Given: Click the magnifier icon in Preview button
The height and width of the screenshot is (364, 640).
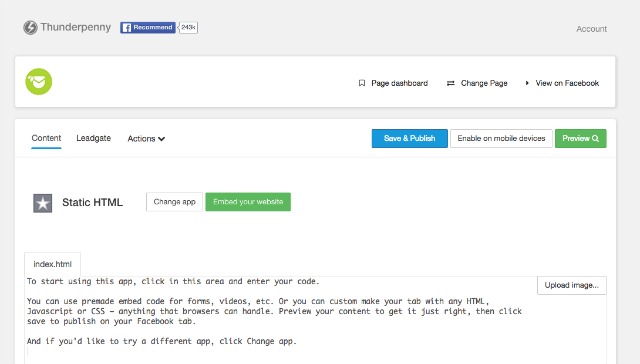Looking at the screenshot, I should coord(596,138).
